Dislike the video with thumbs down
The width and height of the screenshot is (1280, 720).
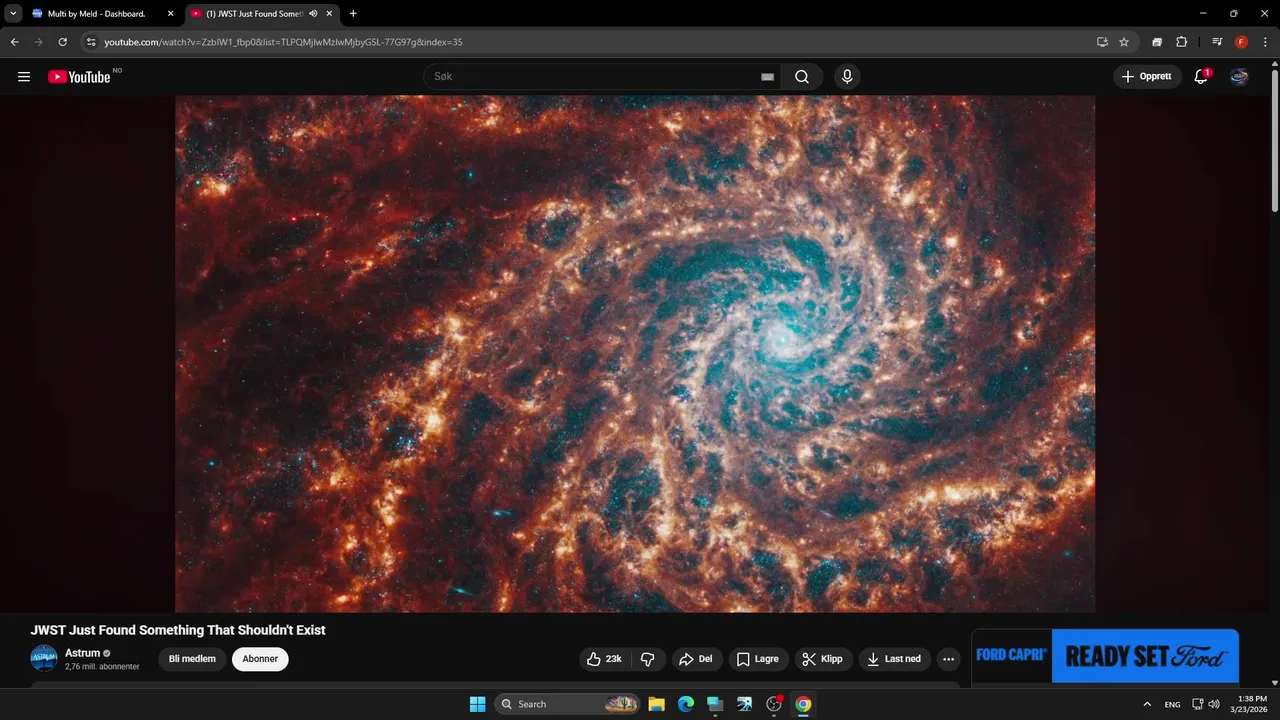(x=647, y=659)
